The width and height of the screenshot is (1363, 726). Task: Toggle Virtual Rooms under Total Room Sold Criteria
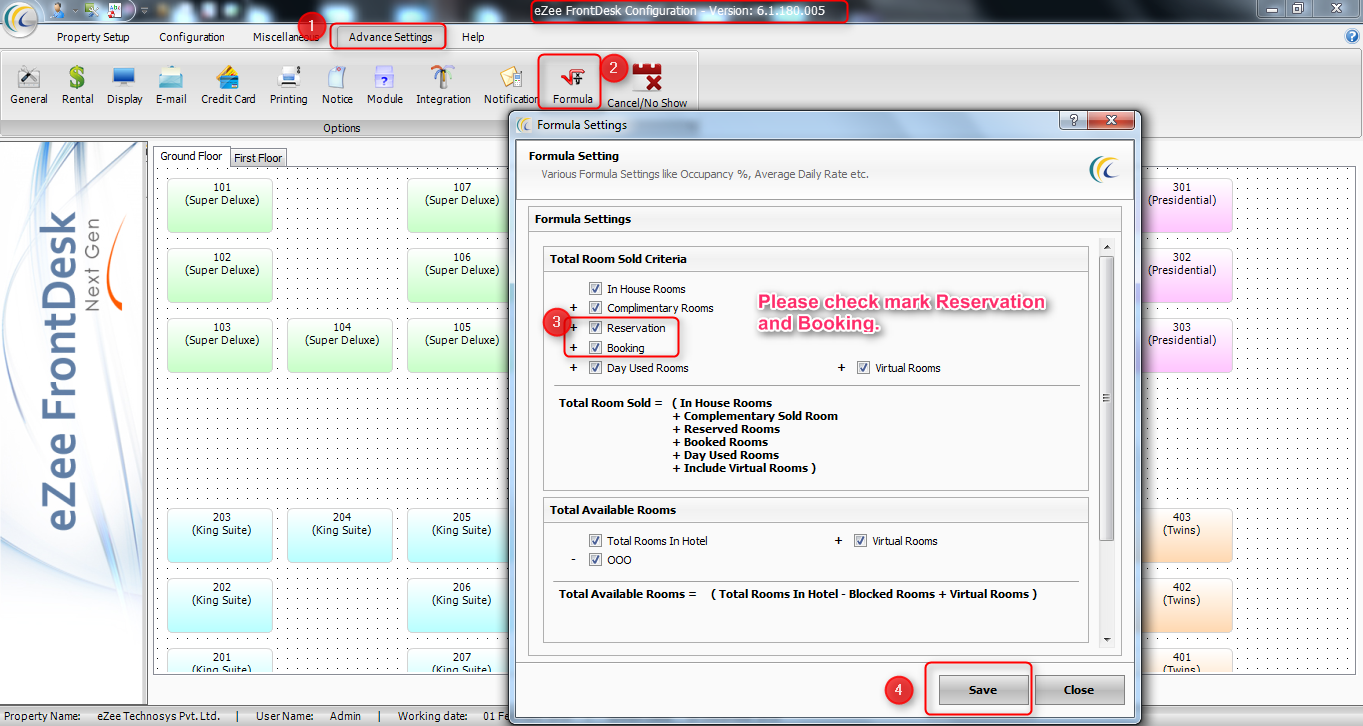(x=864, y=368)
